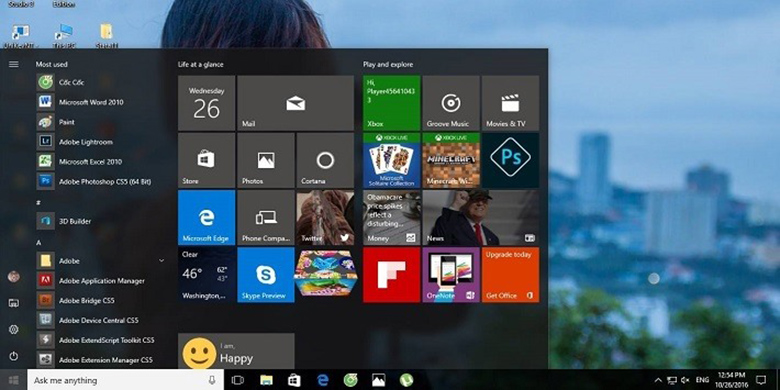Open uTorrent icon on the taskbar
This screenshot has width=780, height=390.
[406, 380]
